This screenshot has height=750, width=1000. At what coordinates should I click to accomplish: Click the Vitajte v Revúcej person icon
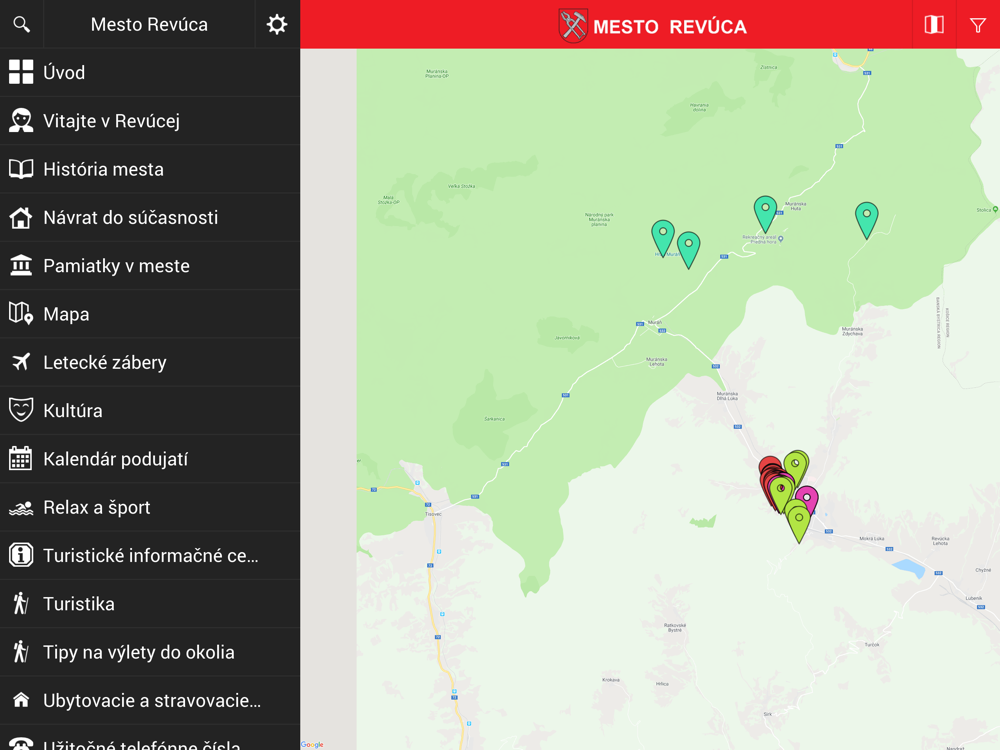click(21, 121)
